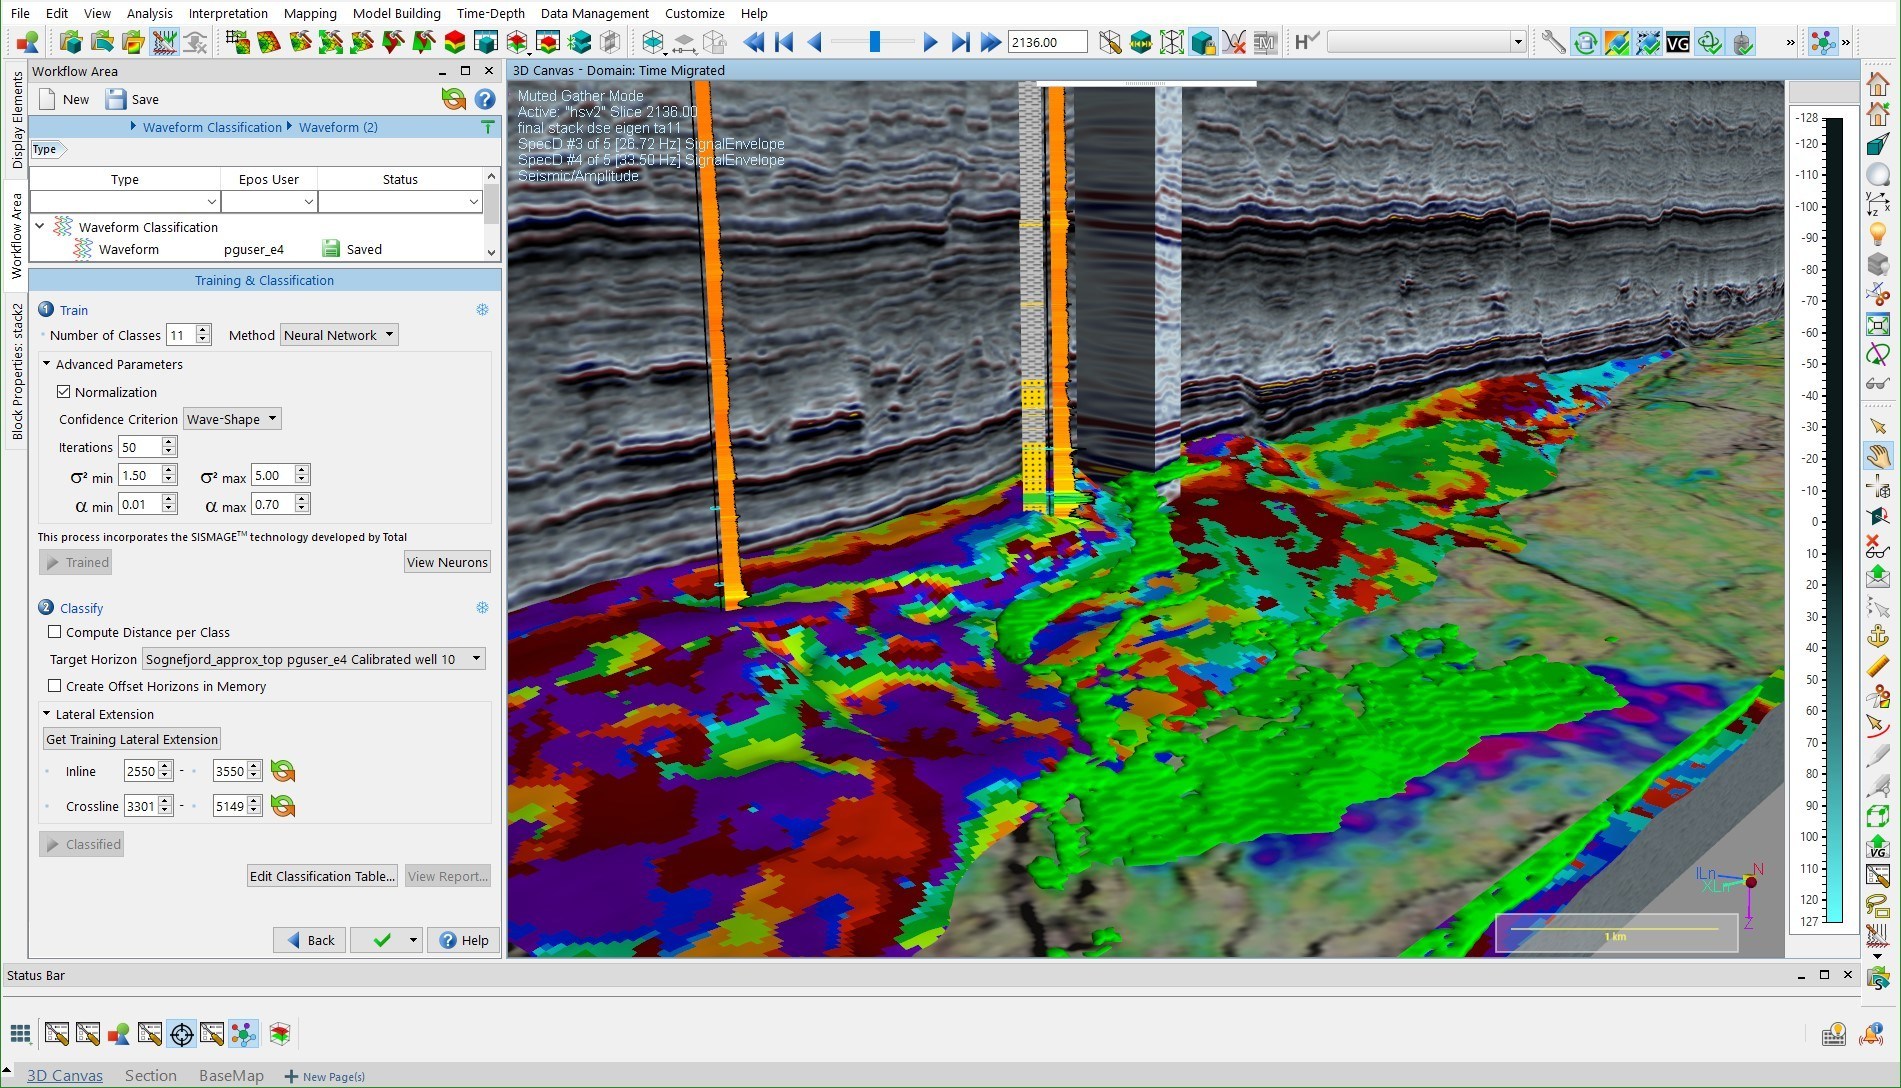Click the wrench settings icon in toolbar
The height and width of the screenshot is (1088, 1901).
coord(1552,42)
